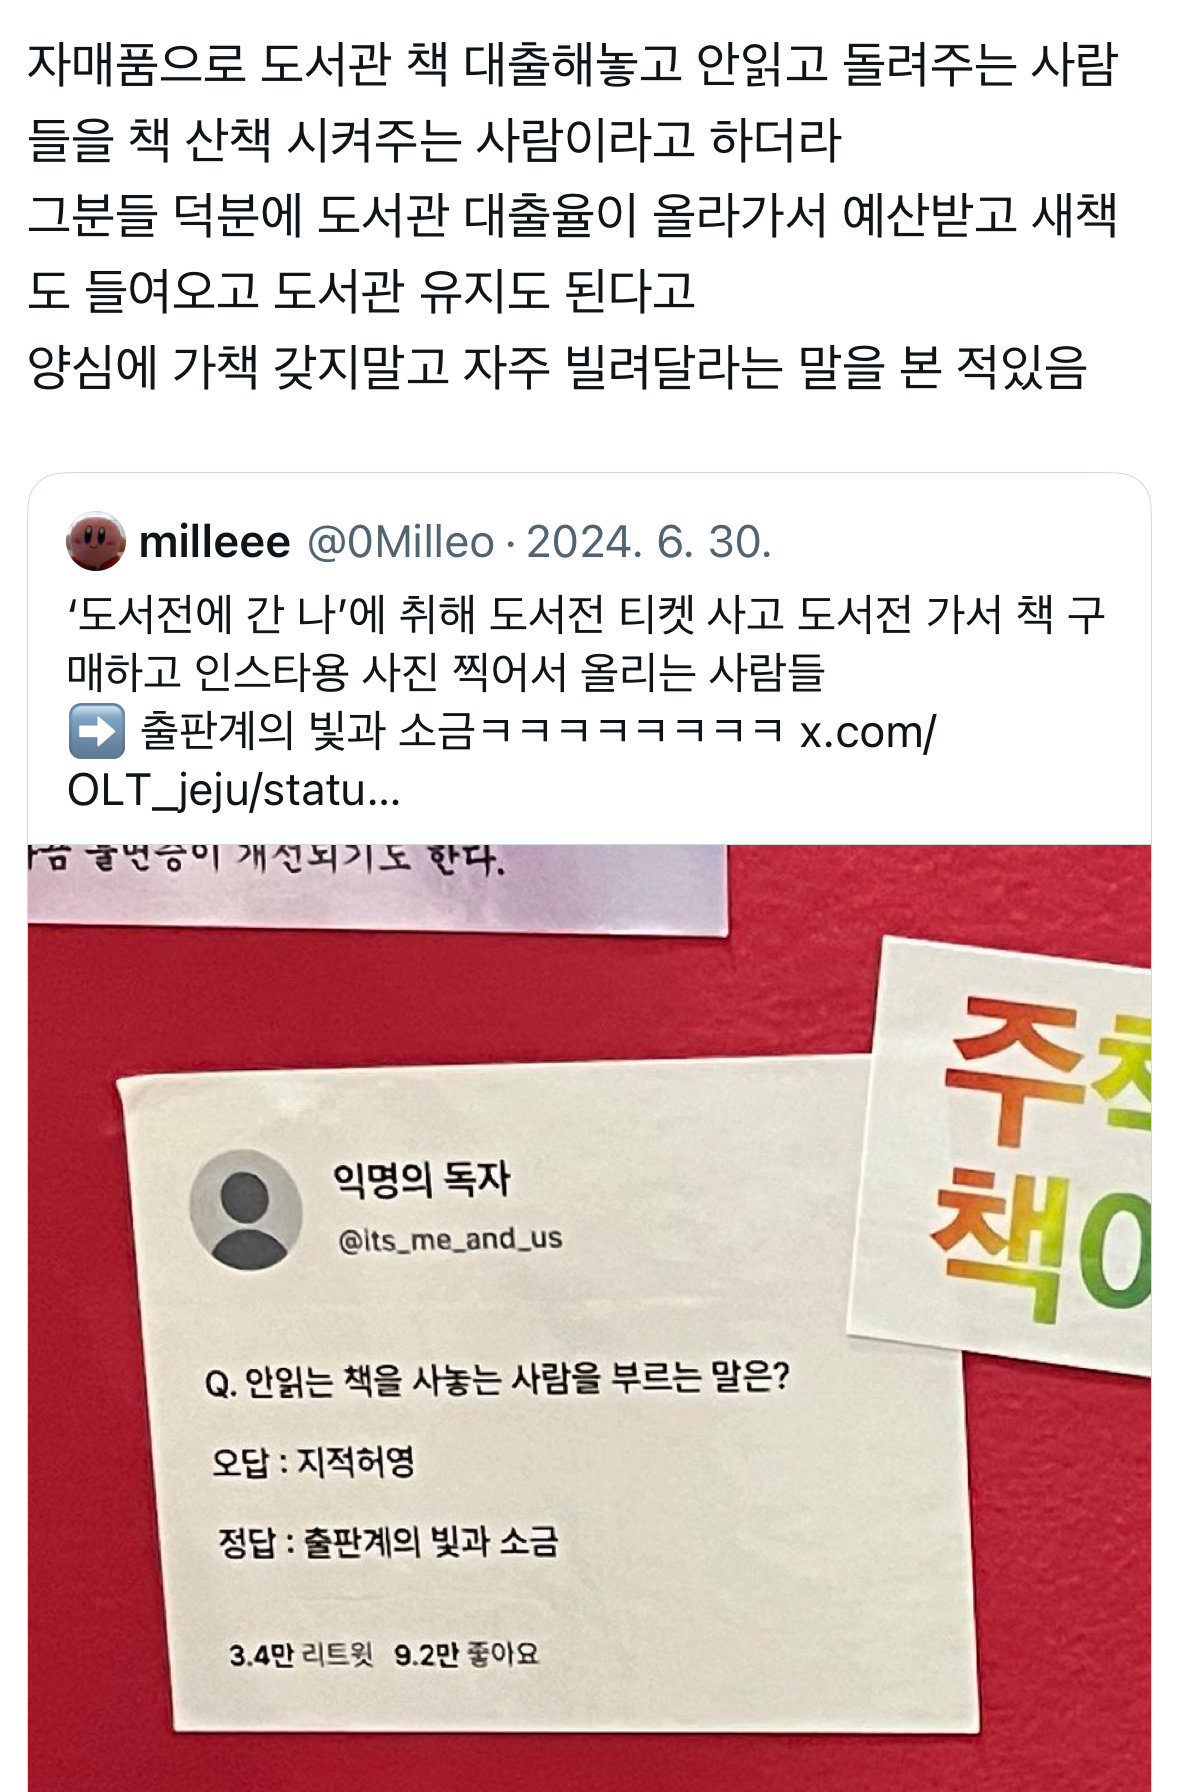Tap the 정답 : 출판계의 빛과 소금 line

(x=388, y=1541)
